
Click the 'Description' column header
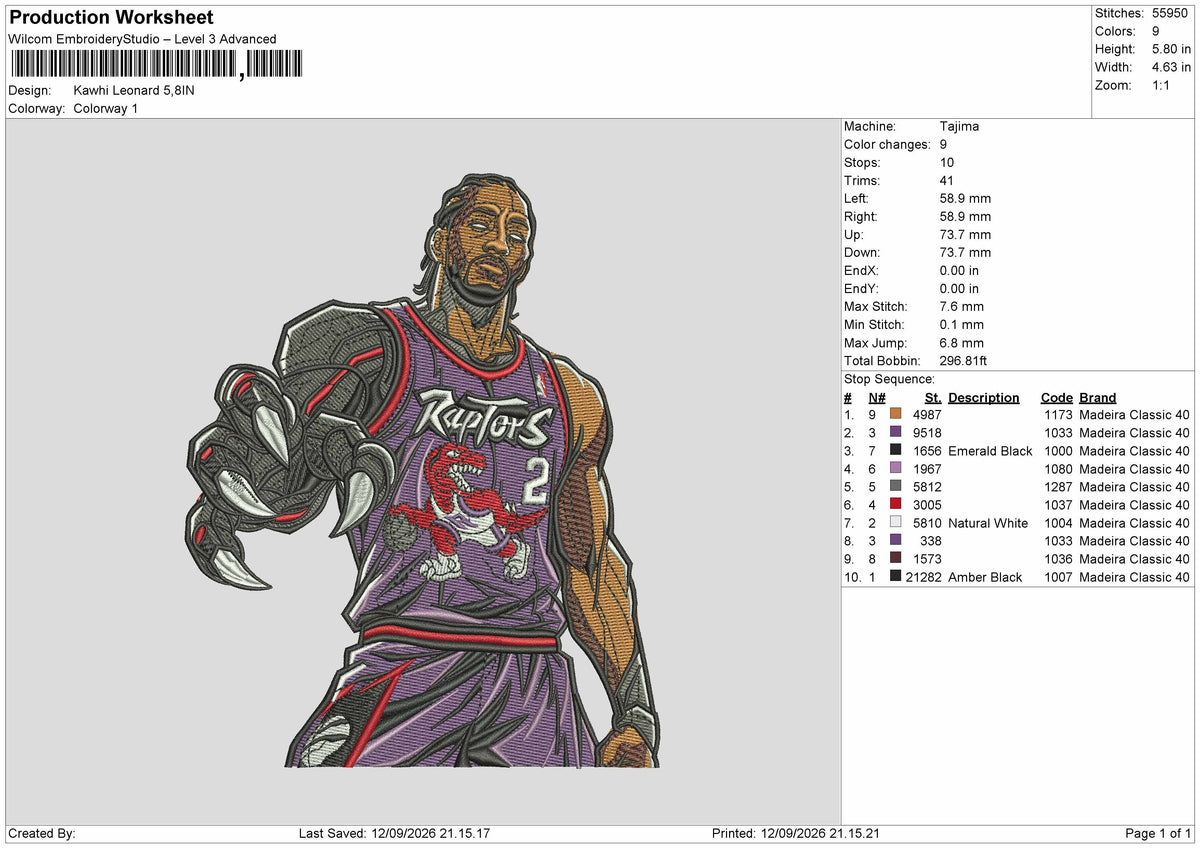pos(984,397)
